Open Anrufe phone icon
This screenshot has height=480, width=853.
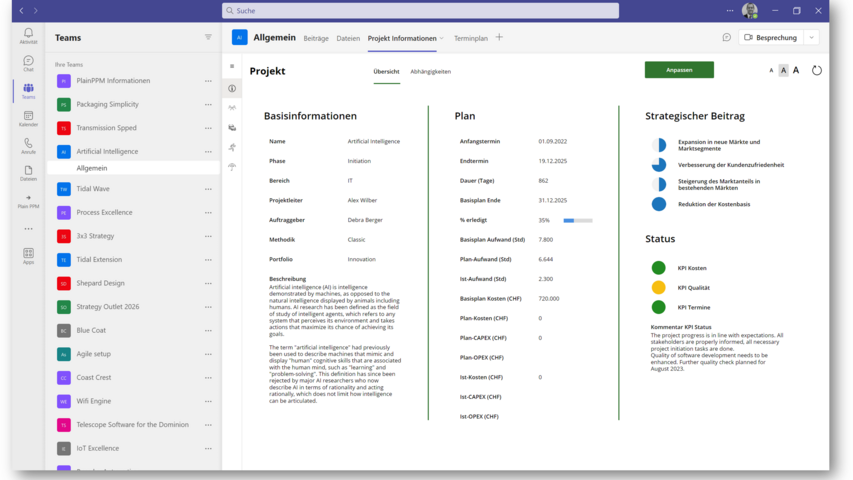click(28, 145)
